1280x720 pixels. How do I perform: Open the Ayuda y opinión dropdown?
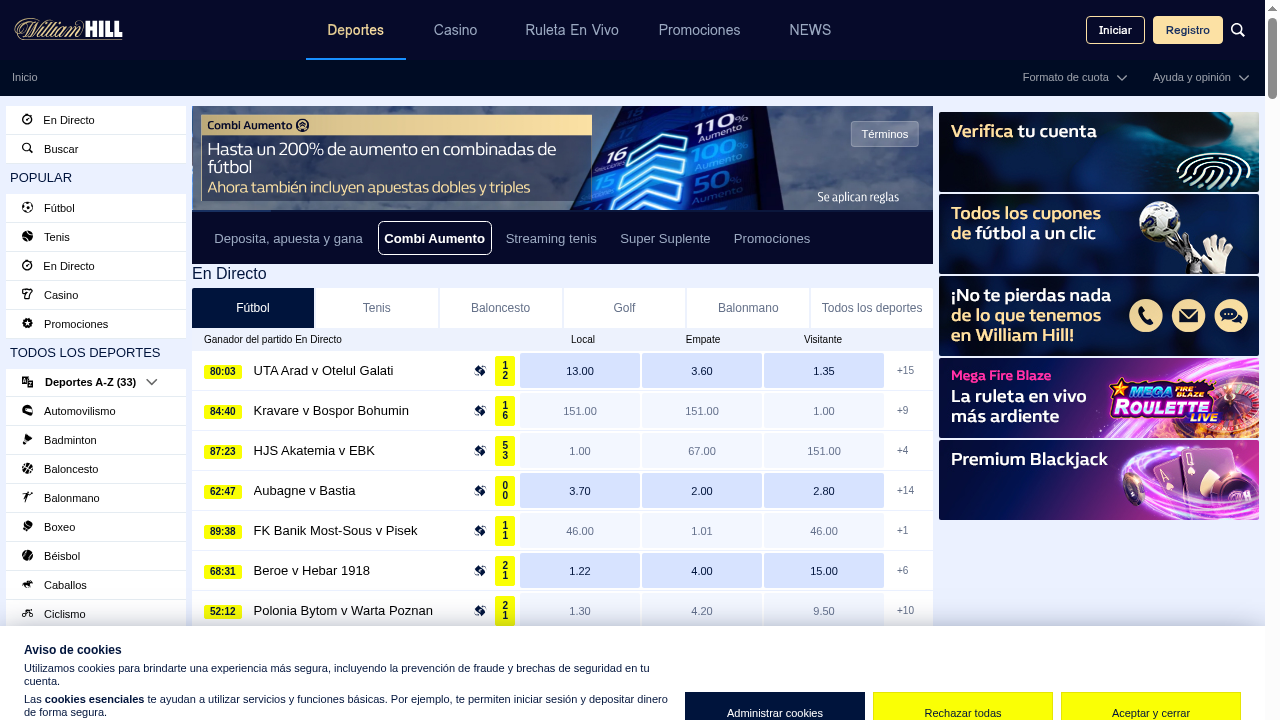coord(1201,77)
